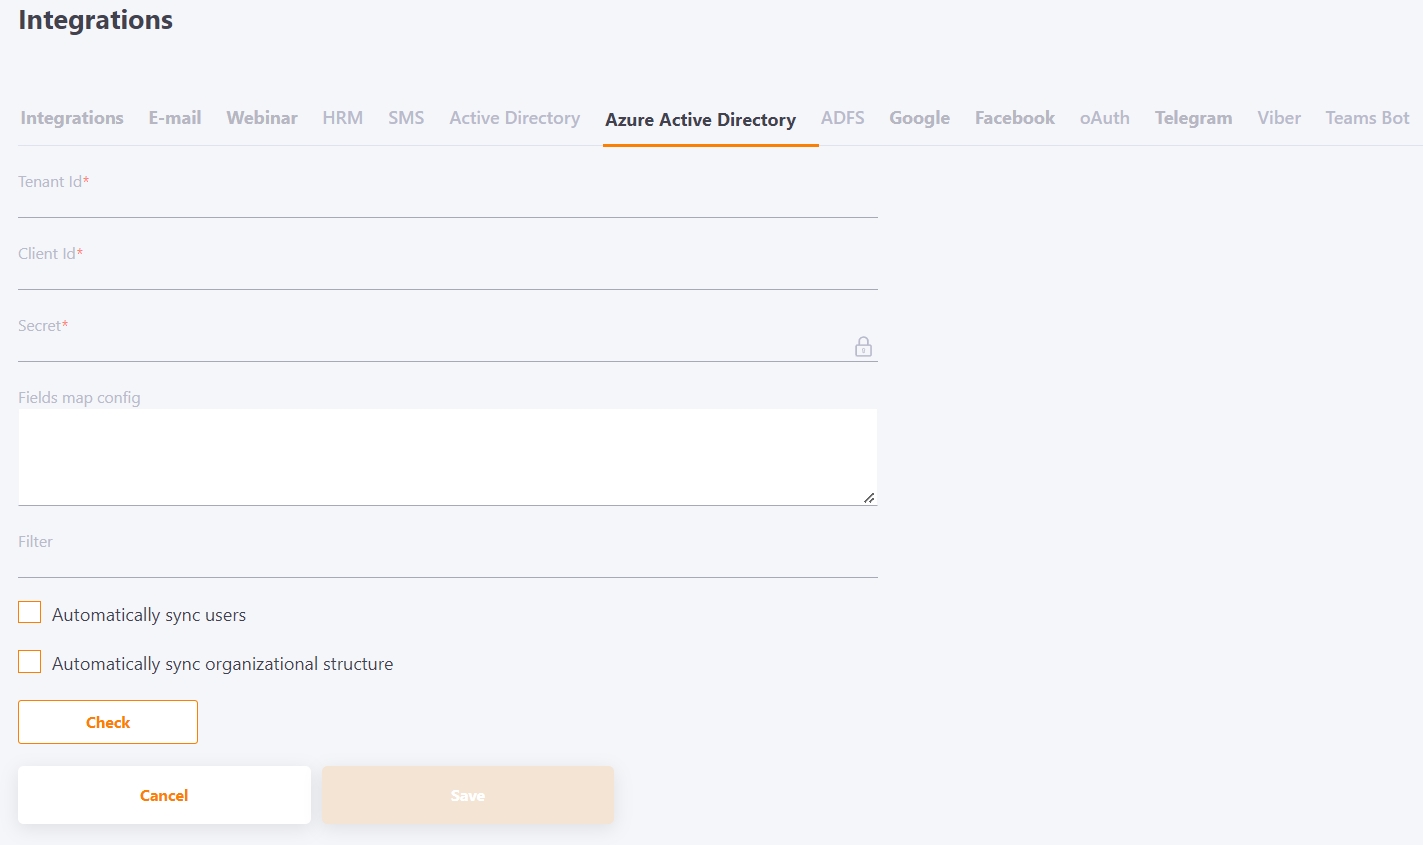Image resolution: width=1423 pixels, height=845 pixels.
Task: Switch to the Google integration tab
Action: pos(919,117)
